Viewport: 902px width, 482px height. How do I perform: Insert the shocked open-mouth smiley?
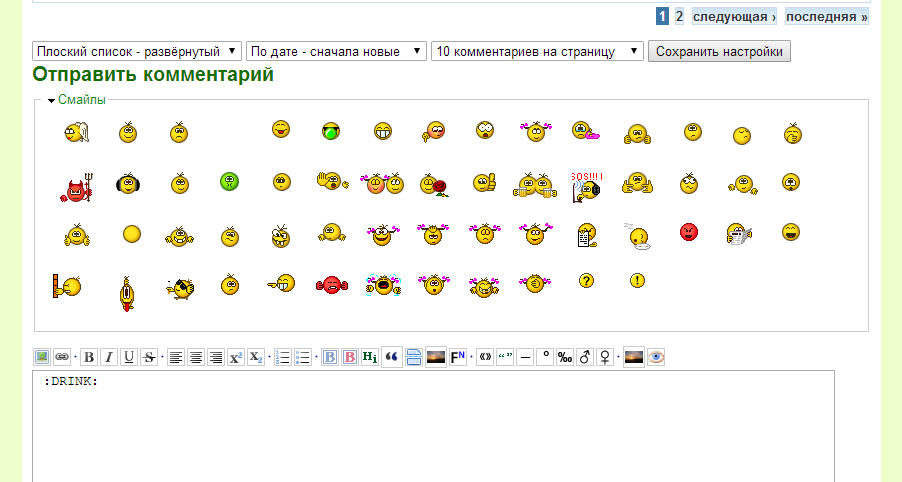tap(485, 130)
